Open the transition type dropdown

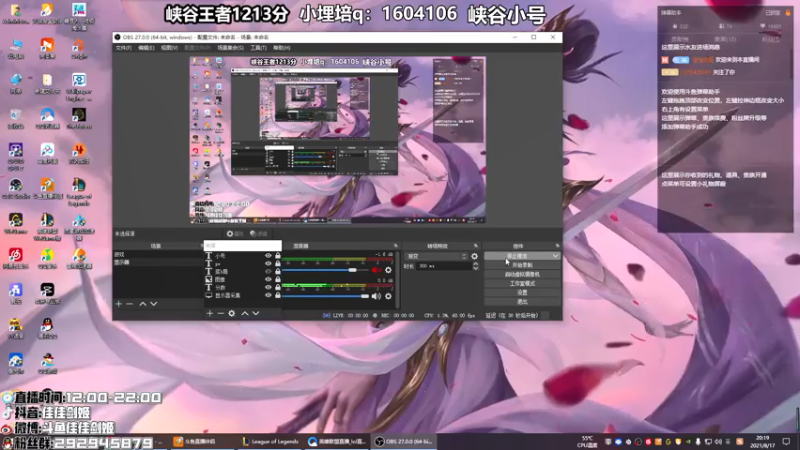click(x=436, y=256)
